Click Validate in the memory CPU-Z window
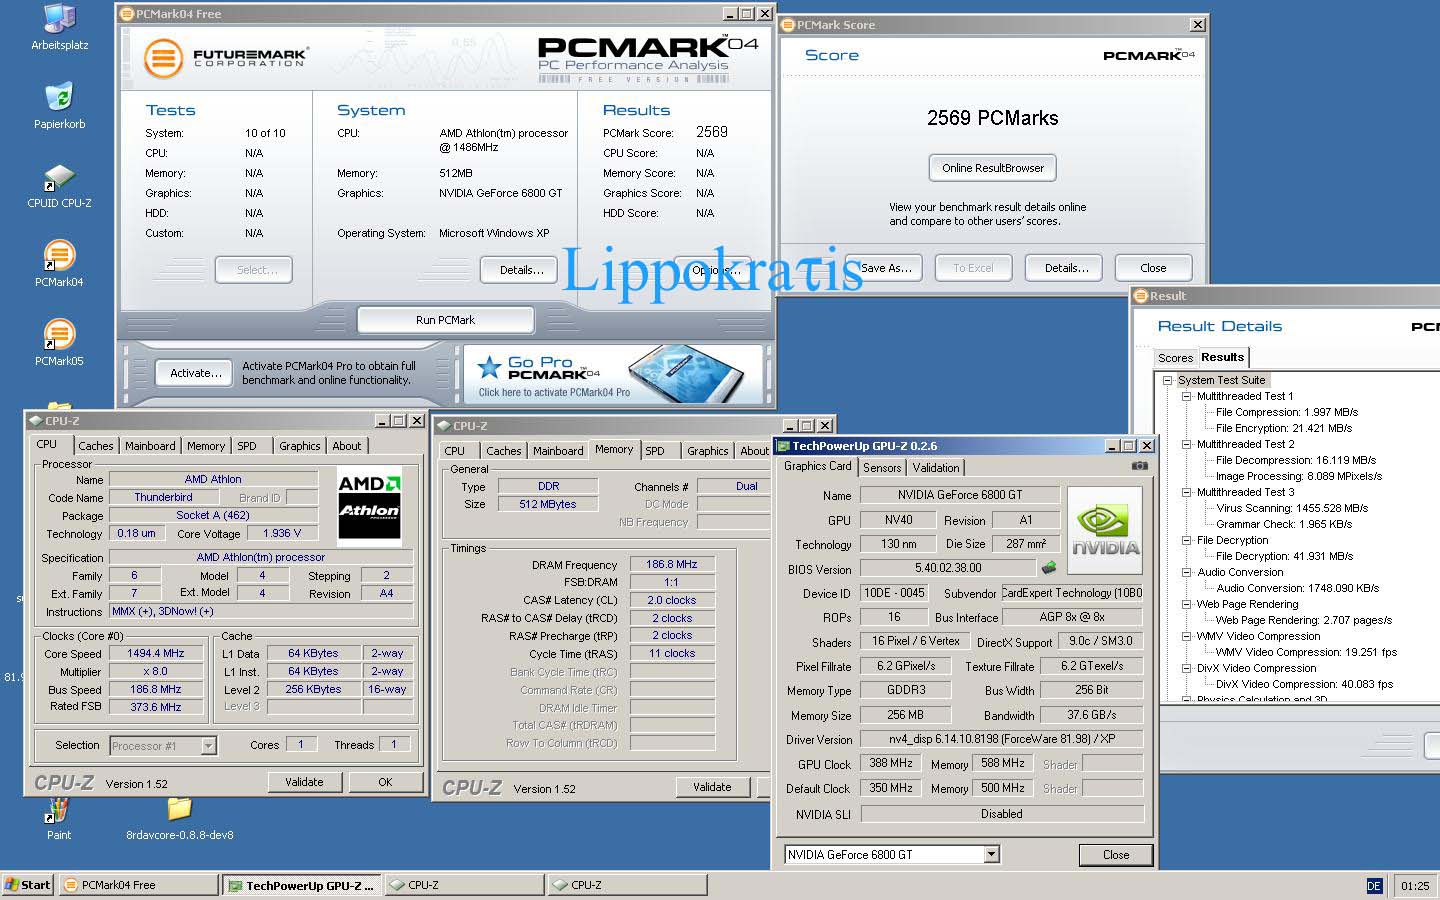1440x900 pixels. tap(712, 787)
